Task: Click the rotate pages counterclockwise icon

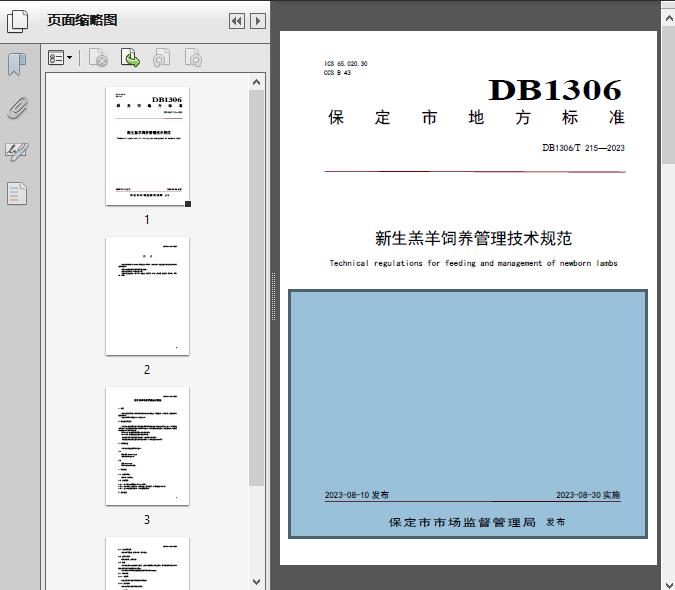Action: point(161,58)
